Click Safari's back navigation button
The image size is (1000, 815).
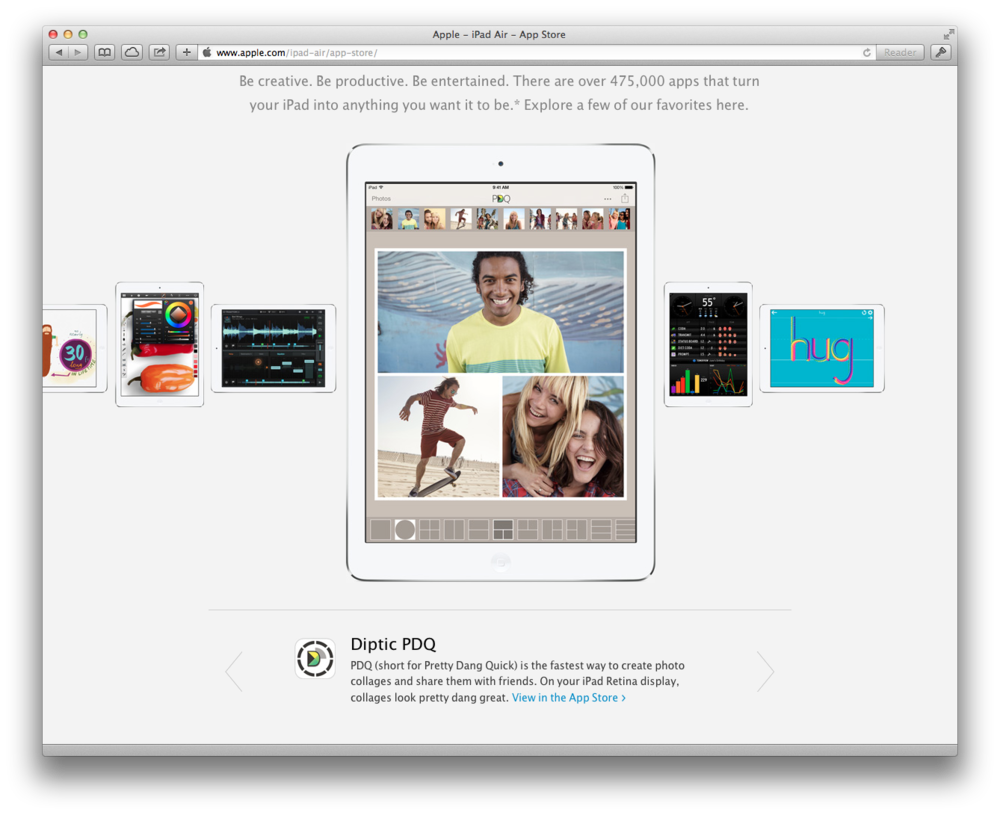pos(60,51)
